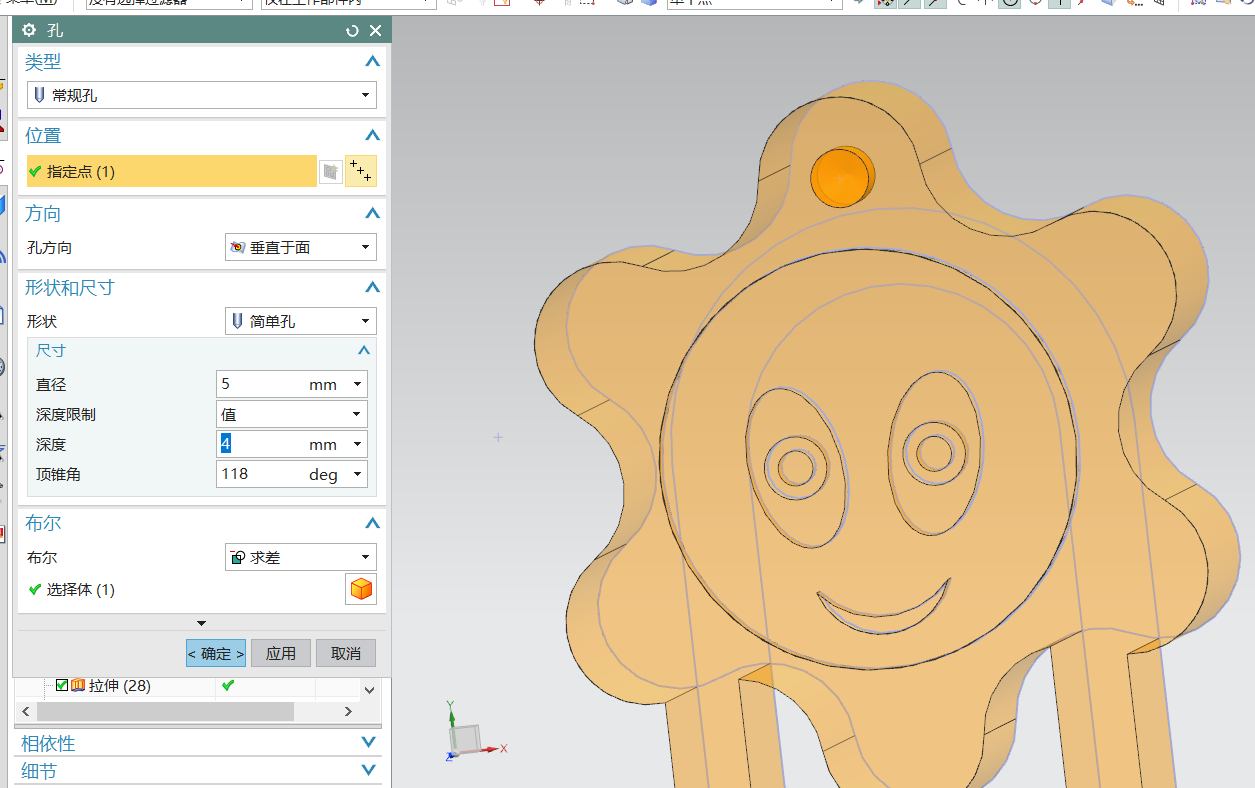The width and height of the screenshot is (1255, 788).
Task: Click the 孔方向 label
Action: coord(49,247)
